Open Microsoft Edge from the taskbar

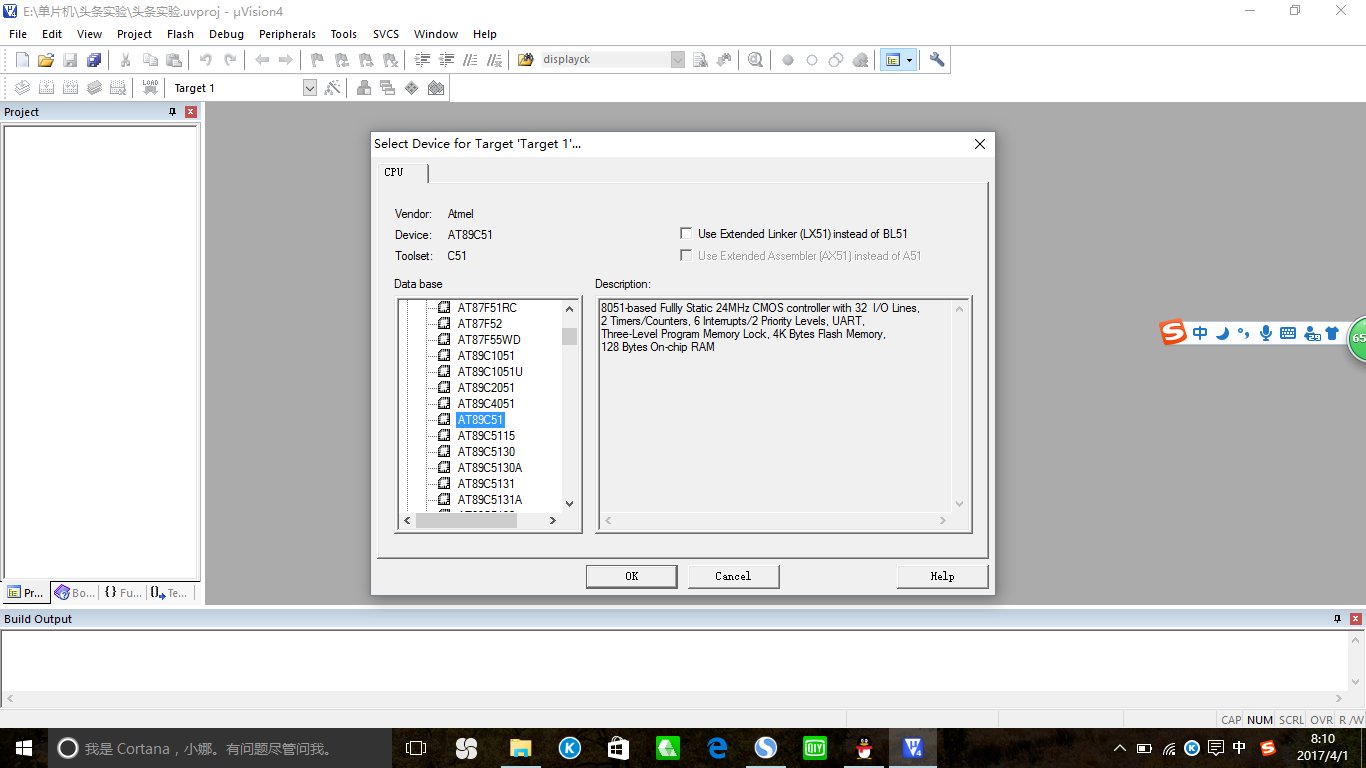tap(716, 748)
